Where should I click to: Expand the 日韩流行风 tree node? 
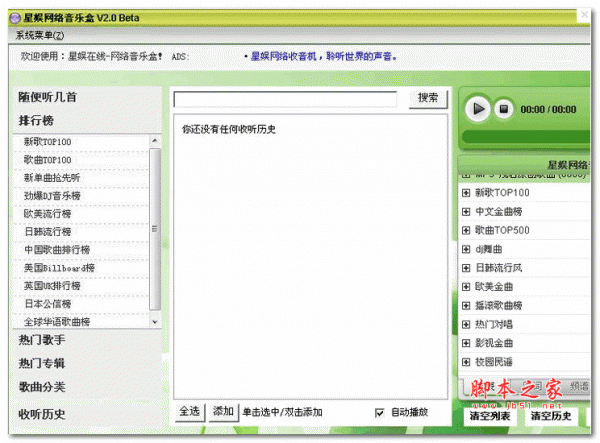pyautogui.click(x=466, y=268)
